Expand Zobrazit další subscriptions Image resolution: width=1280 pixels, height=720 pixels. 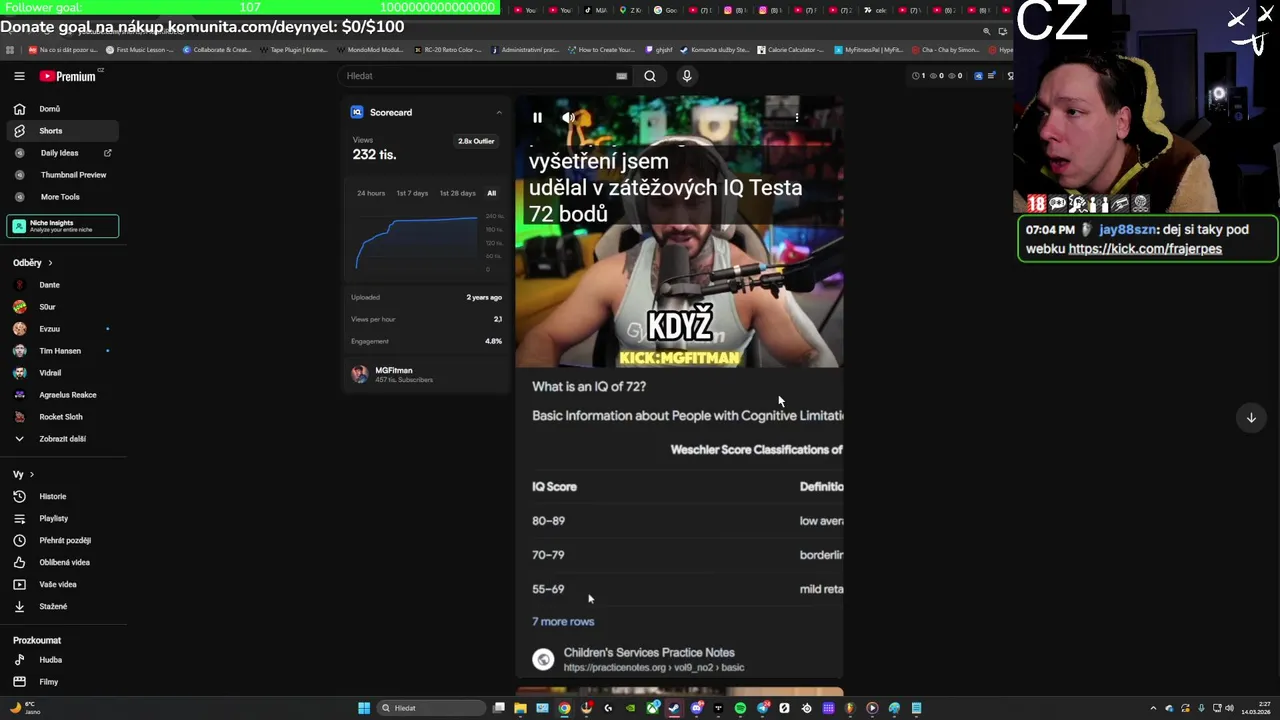click(63, 439)
